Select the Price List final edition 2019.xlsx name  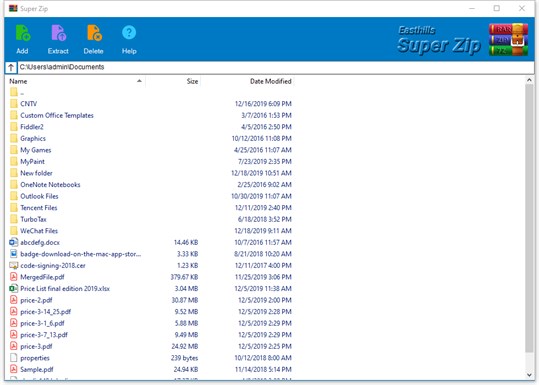[65, 288]
